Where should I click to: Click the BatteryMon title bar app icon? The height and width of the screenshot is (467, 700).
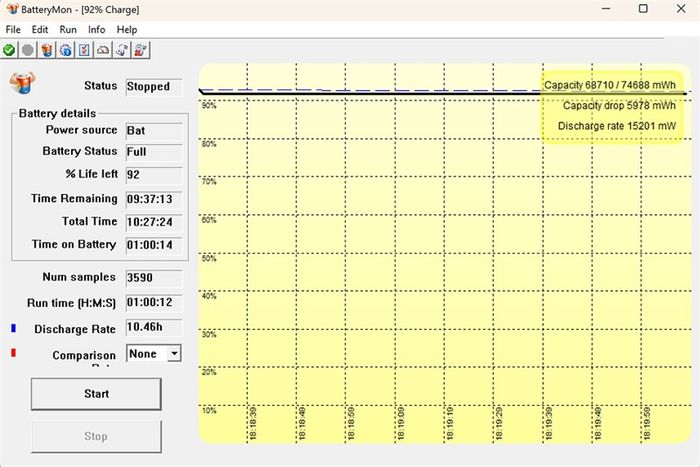[x=12, y=9]
